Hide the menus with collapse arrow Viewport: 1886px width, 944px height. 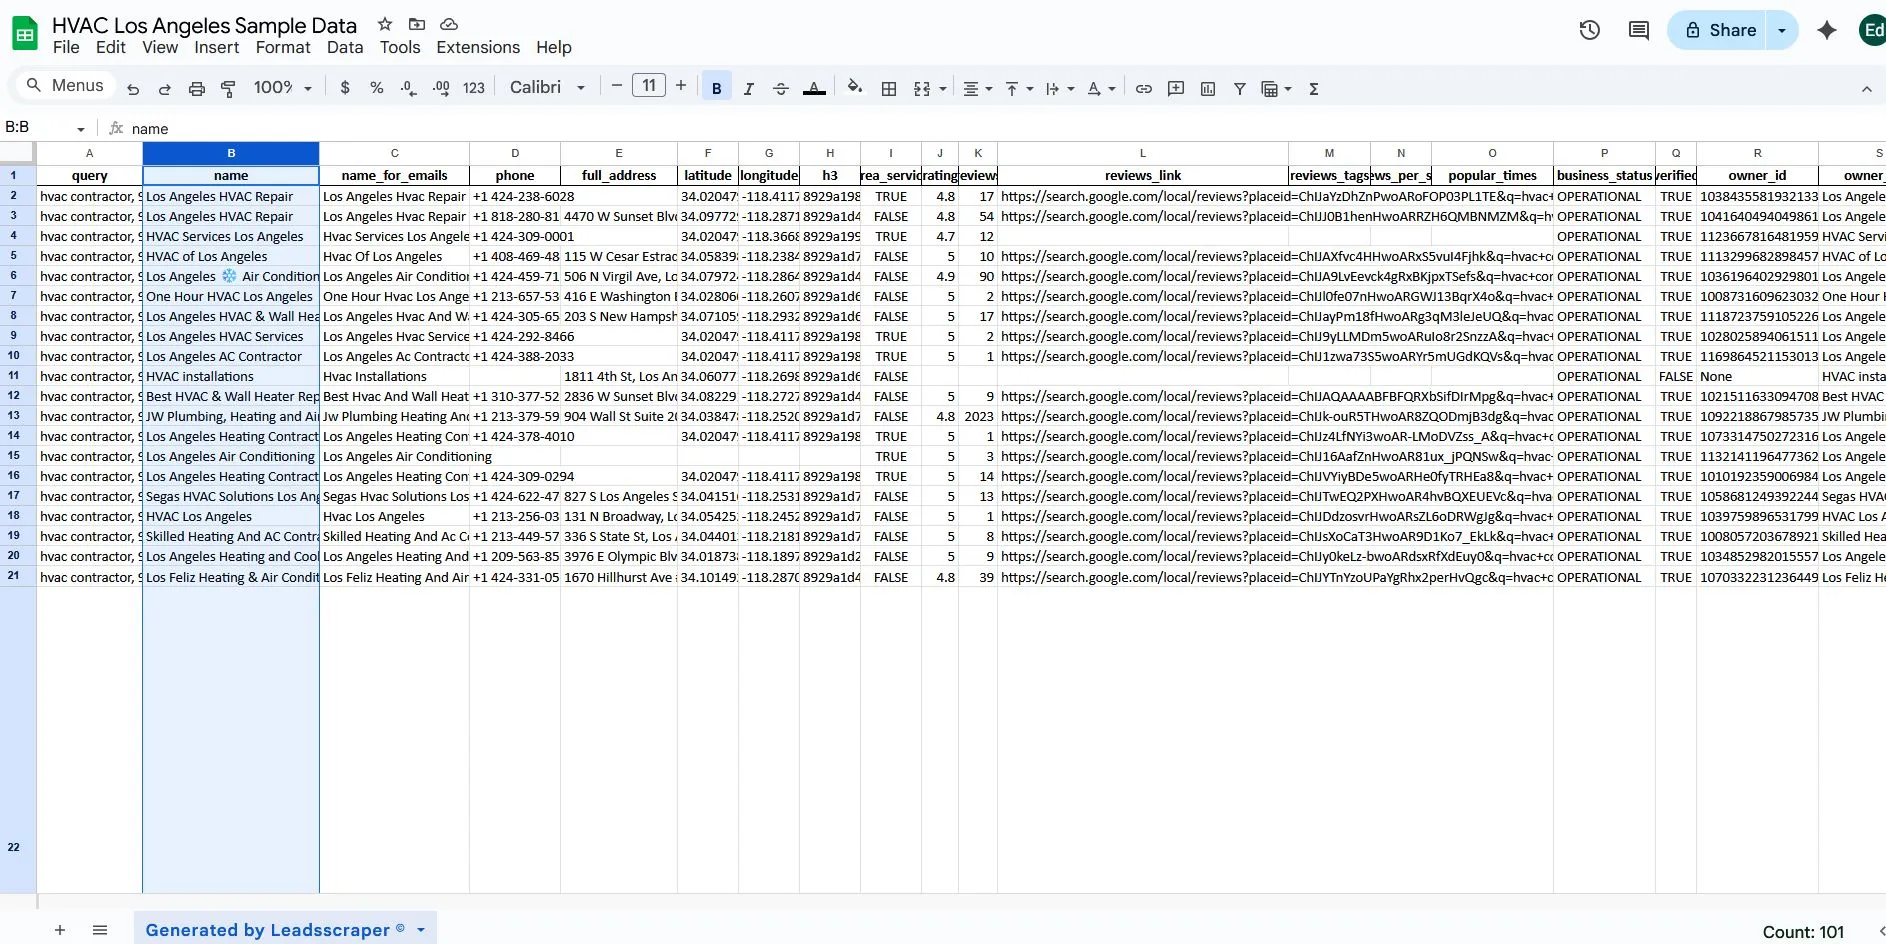click(1867, 89)
